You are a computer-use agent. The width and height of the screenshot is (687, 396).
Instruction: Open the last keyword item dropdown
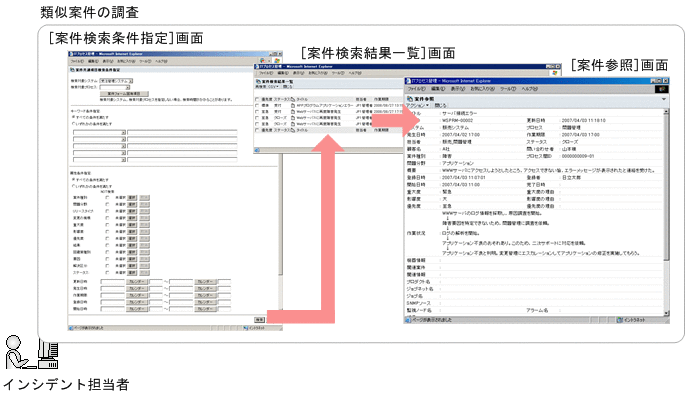pyautogui.click(x=99, y=159)
